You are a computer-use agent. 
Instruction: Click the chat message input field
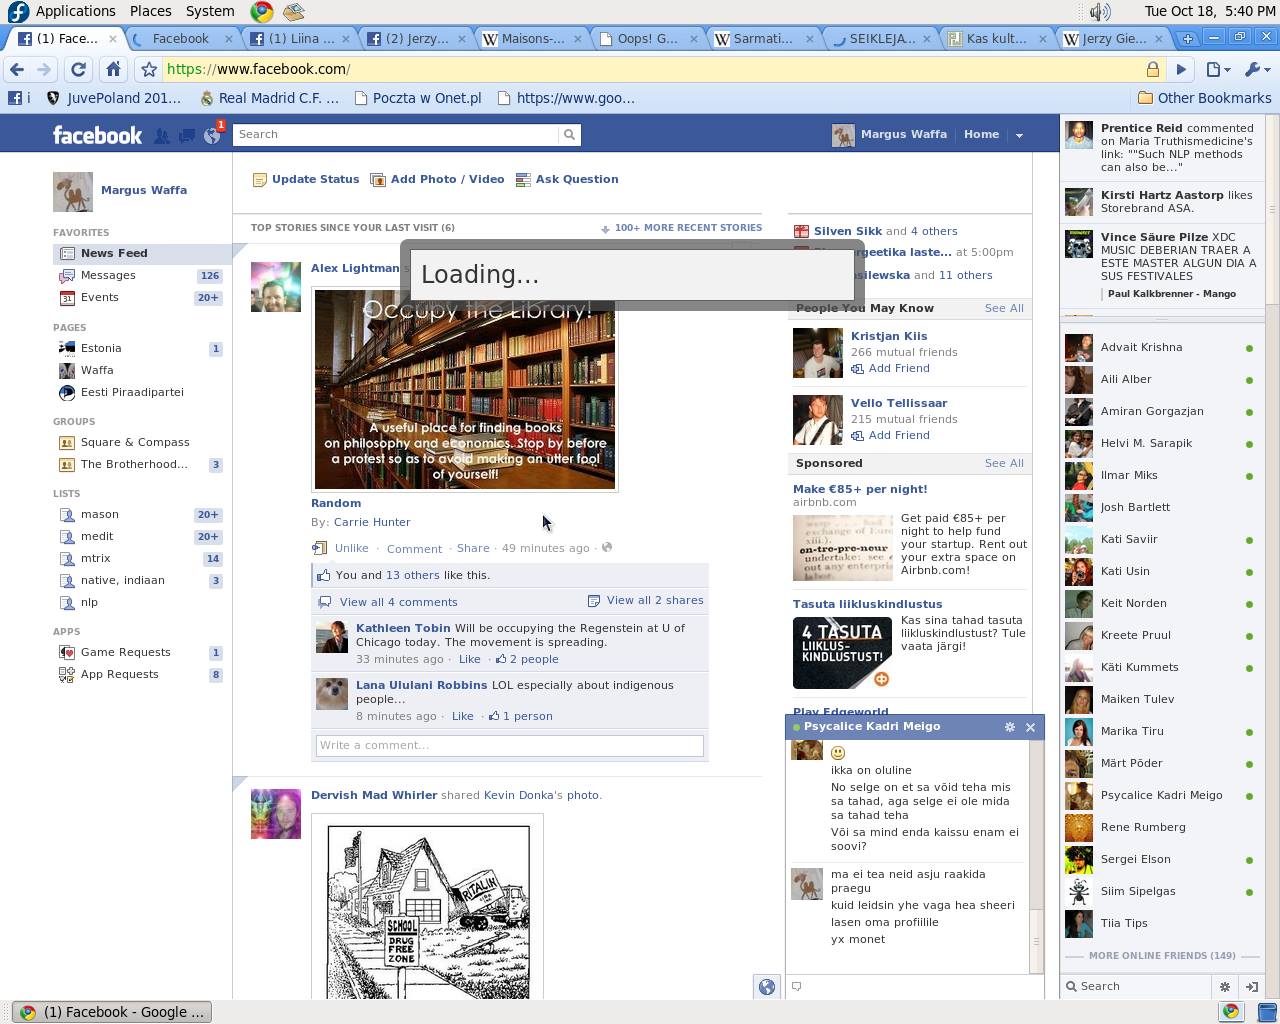(914, 986)
